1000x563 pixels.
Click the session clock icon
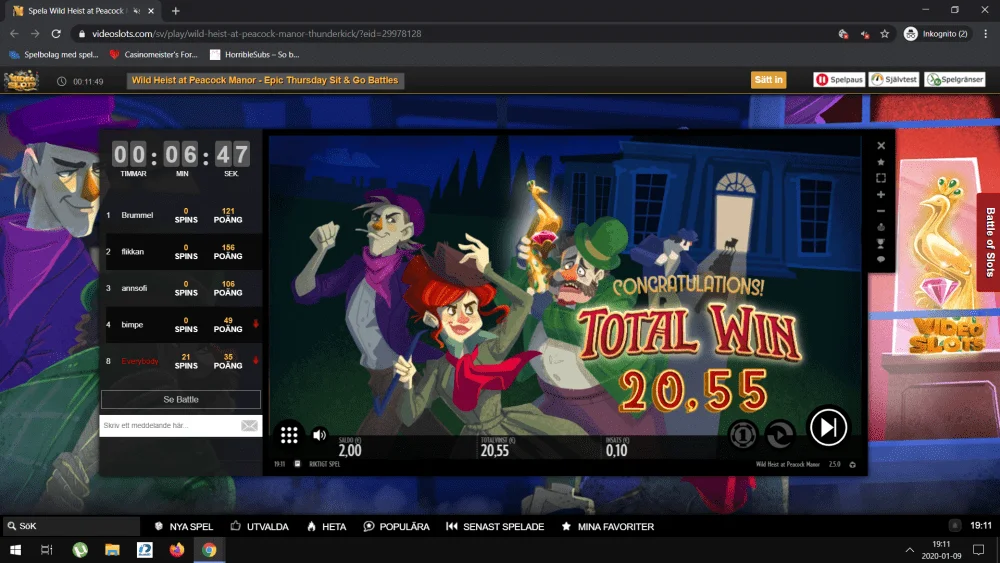tap(61, 82)
